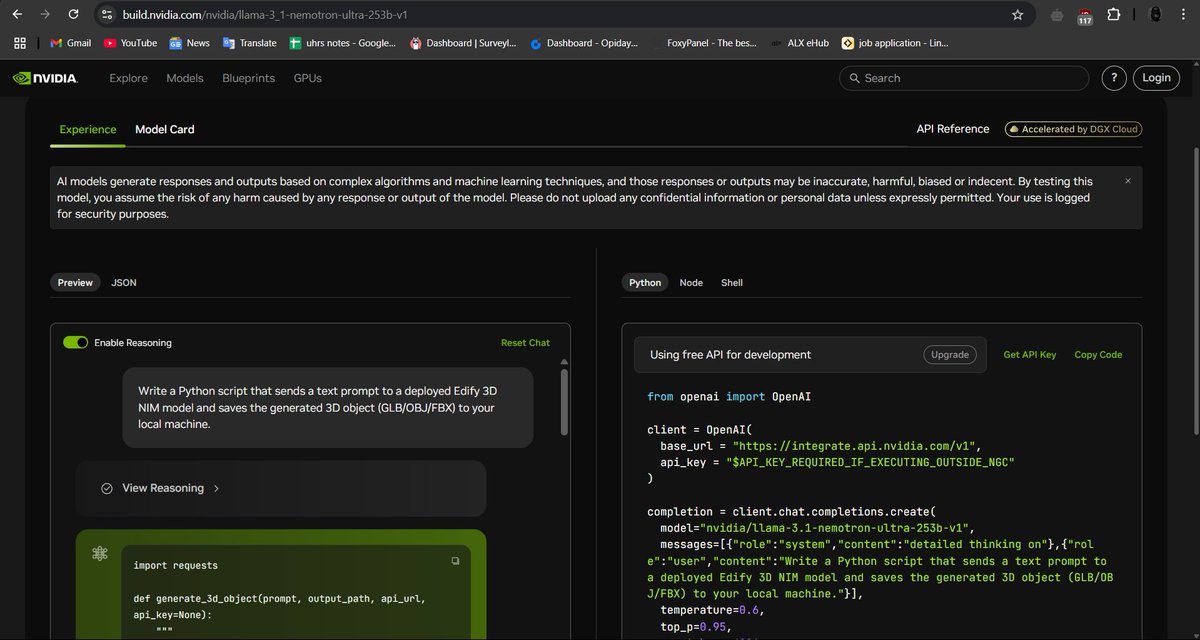This screenshot has width=1200, height=640.
Task: Toggle Enable Reasoning switch
Action: (x=76, y=342)
